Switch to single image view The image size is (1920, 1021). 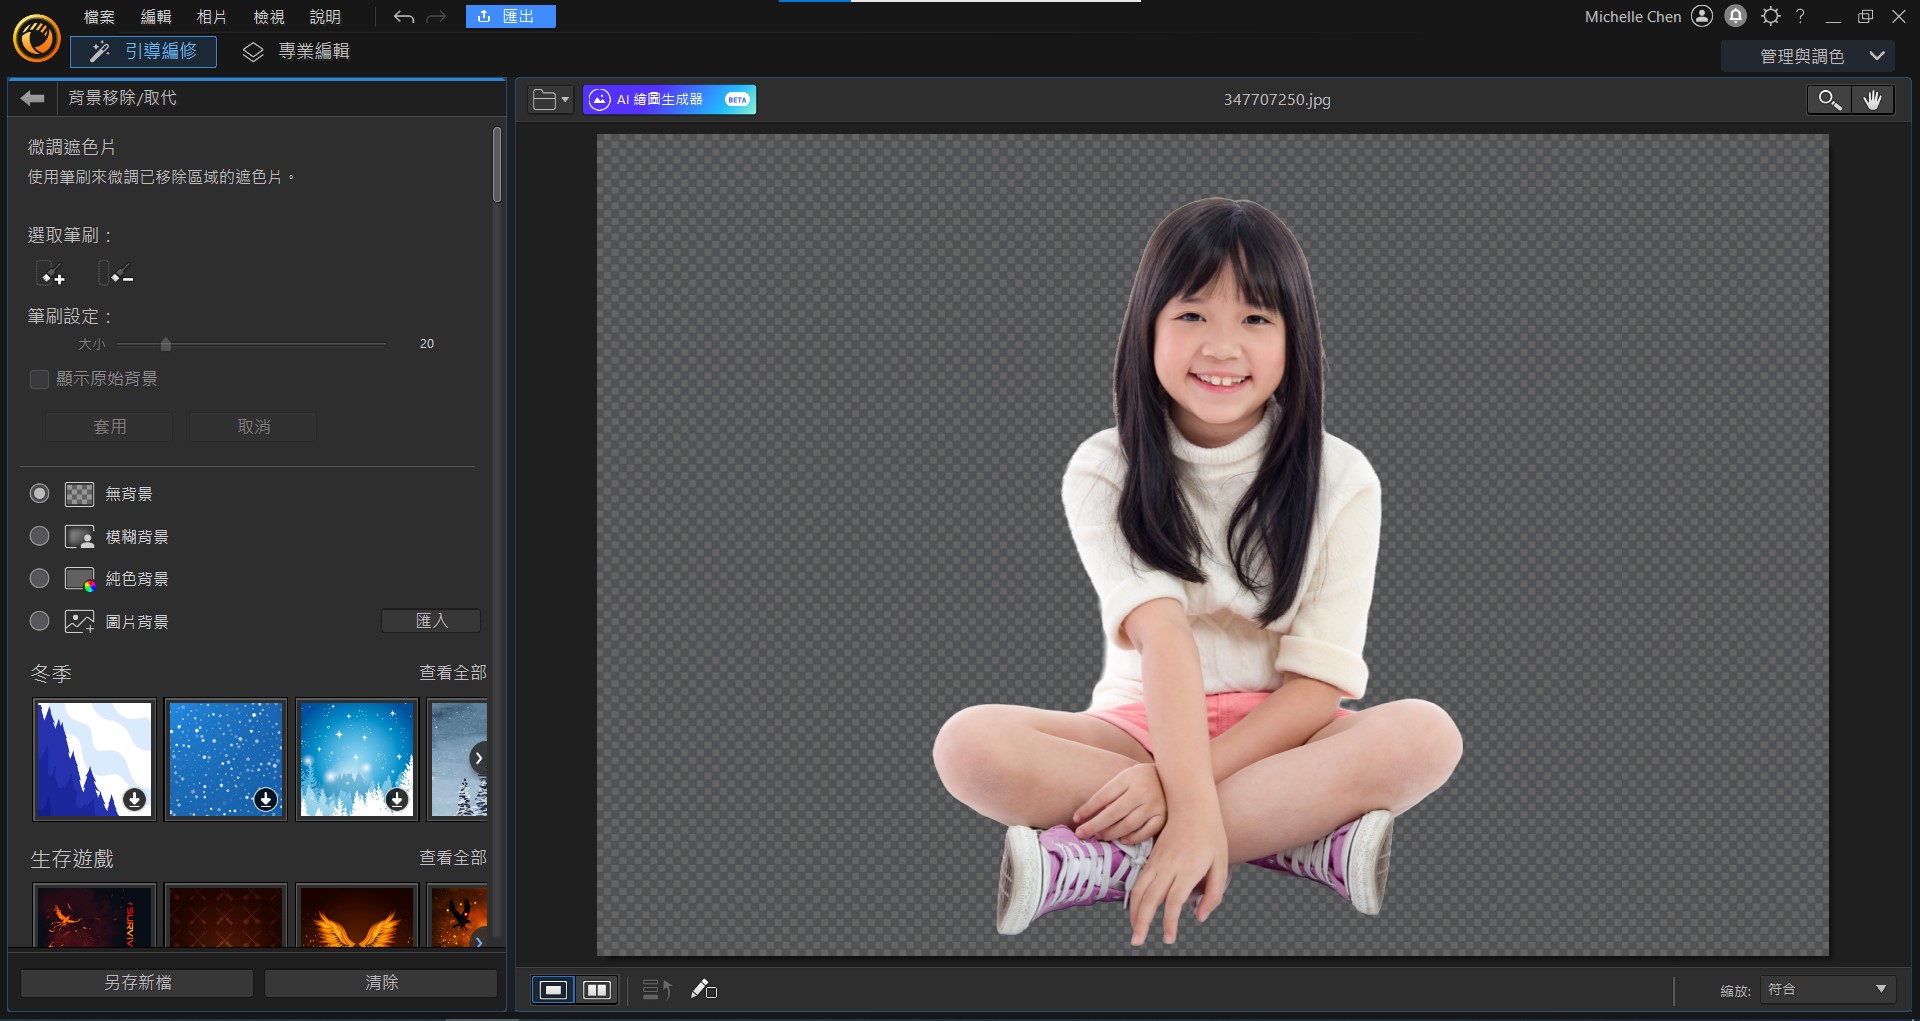[553, 990]
